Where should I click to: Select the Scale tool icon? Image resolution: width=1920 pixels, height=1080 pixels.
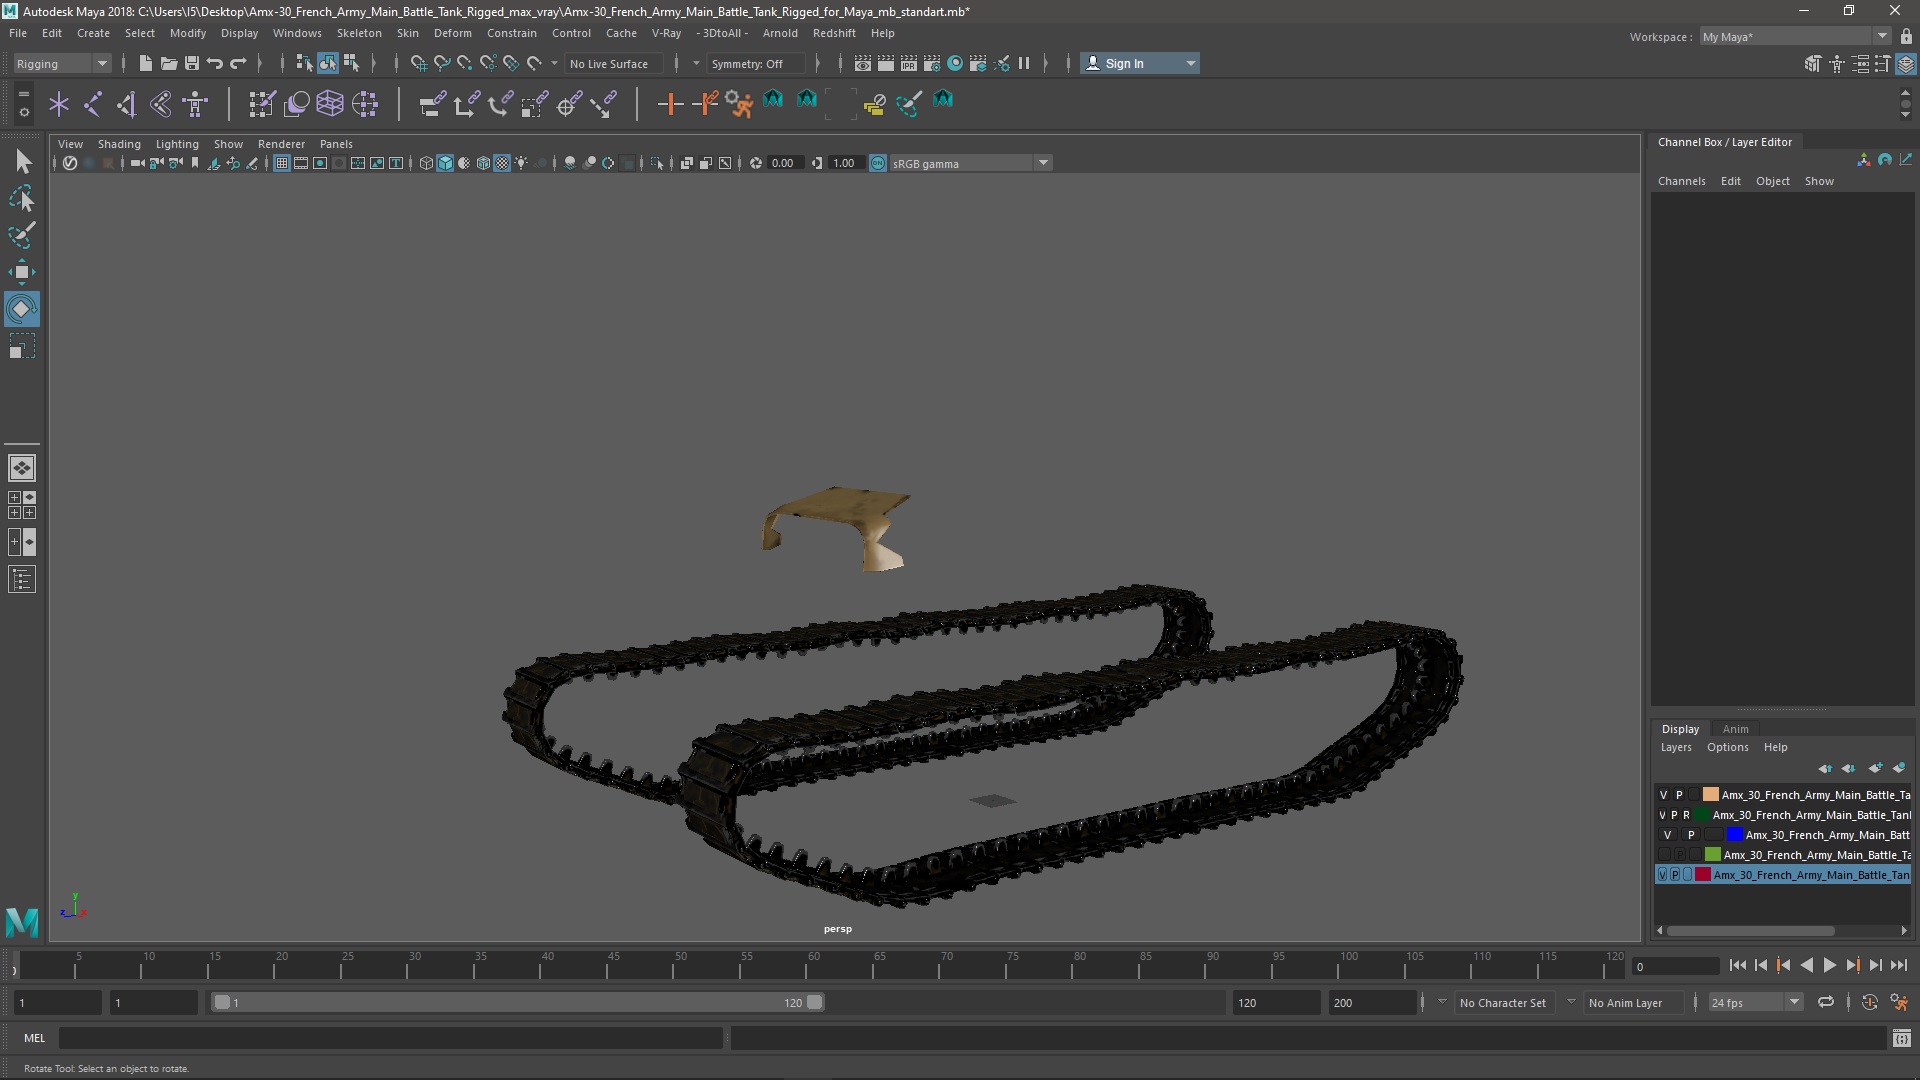point(21,347)
